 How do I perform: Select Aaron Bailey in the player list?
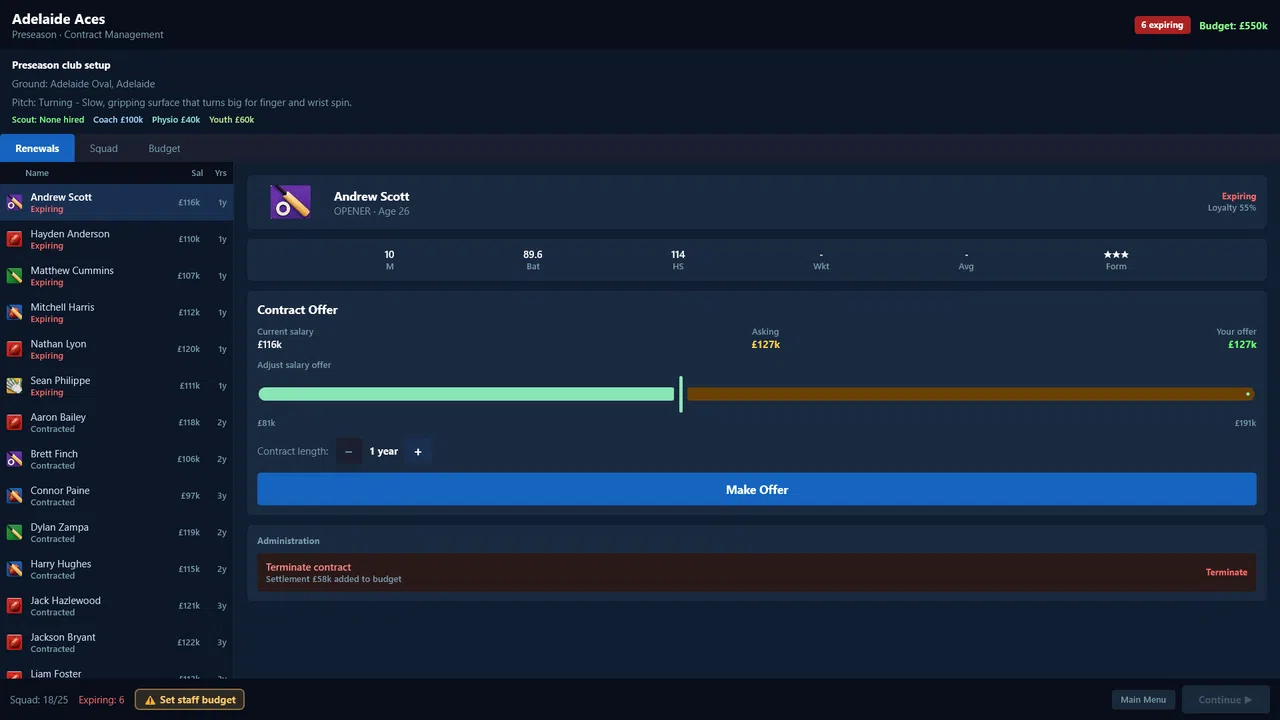pos(116,422)
